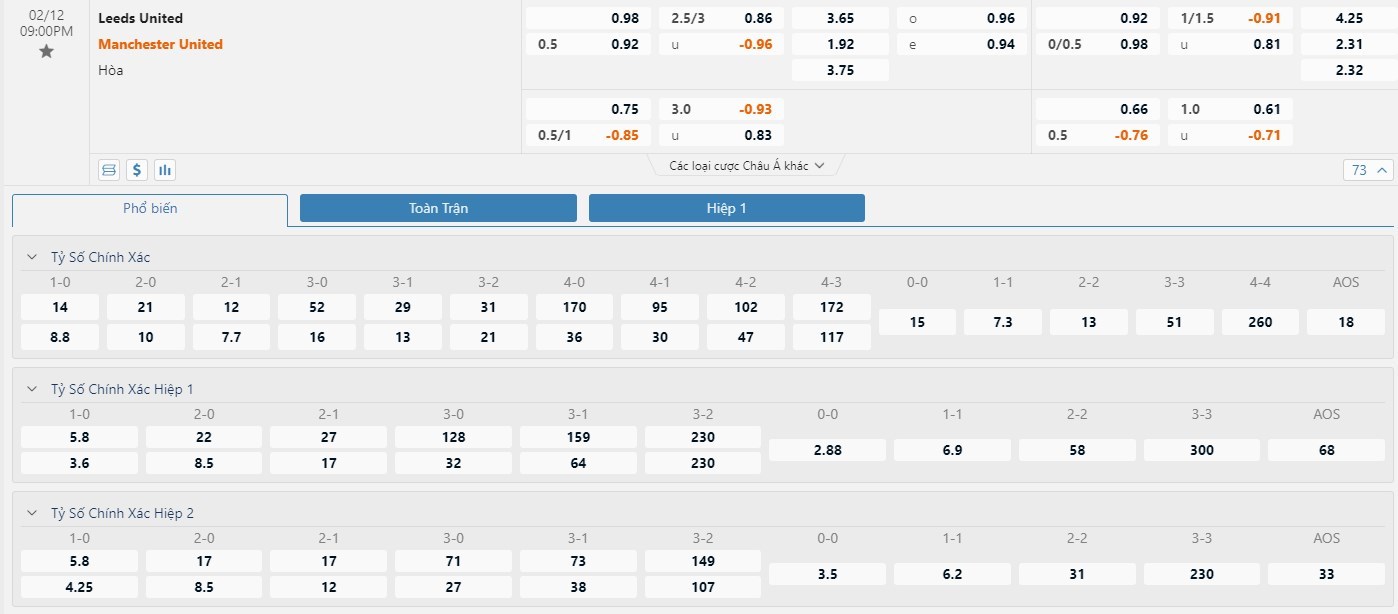
Task: Collapse the 73 markets counter
Action: (x=1368, y=170)
